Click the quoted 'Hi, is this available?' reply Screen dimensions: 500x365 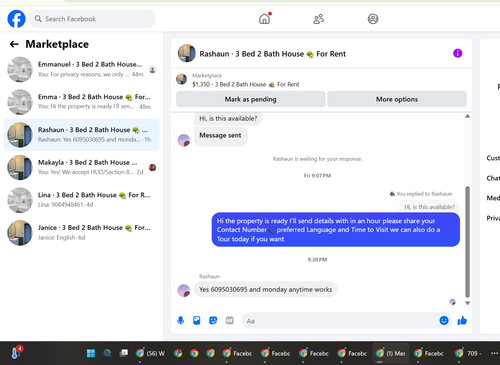coord(429,207)
